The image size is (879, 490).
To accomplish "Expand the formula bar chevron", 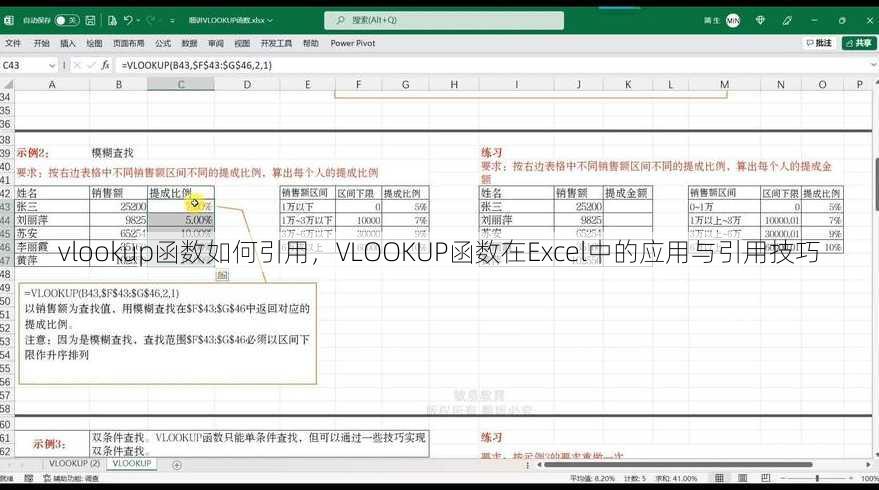I will pyautogui.click(x=872, y=66).
